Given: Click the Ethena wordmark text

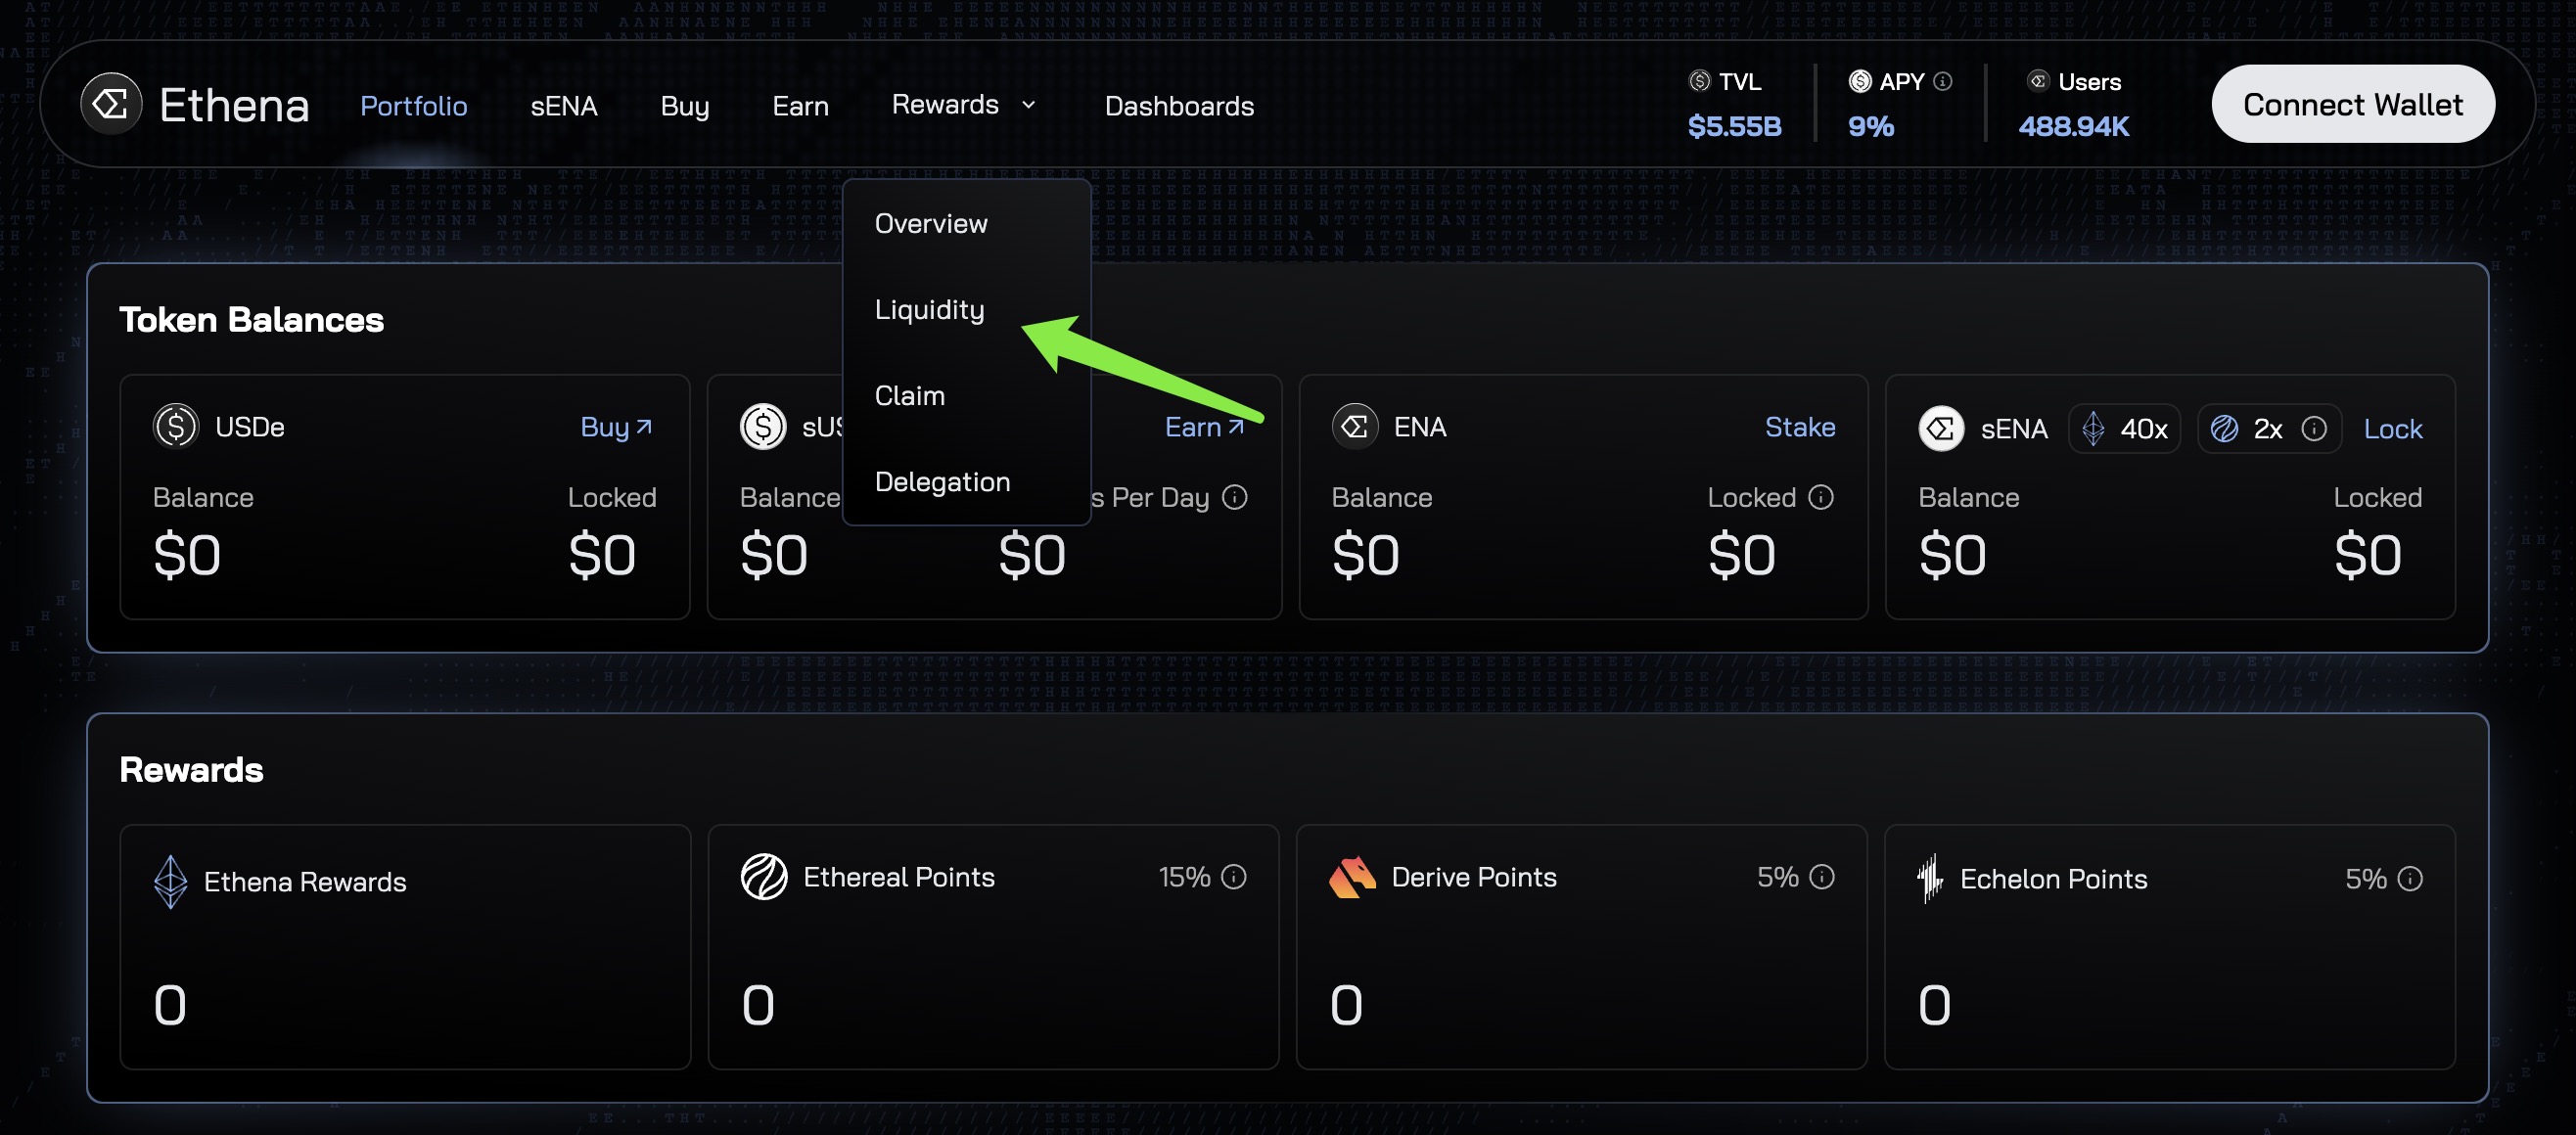Looking at the screenshot, I should click(234, 105).
